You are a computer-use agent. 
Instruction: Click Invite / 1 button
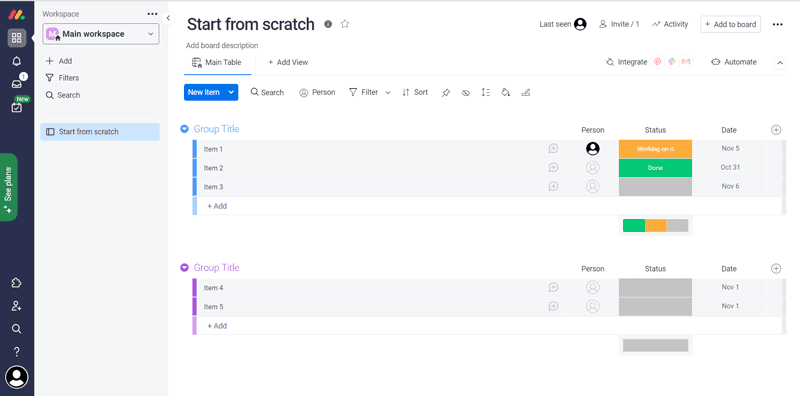[619, 24]
